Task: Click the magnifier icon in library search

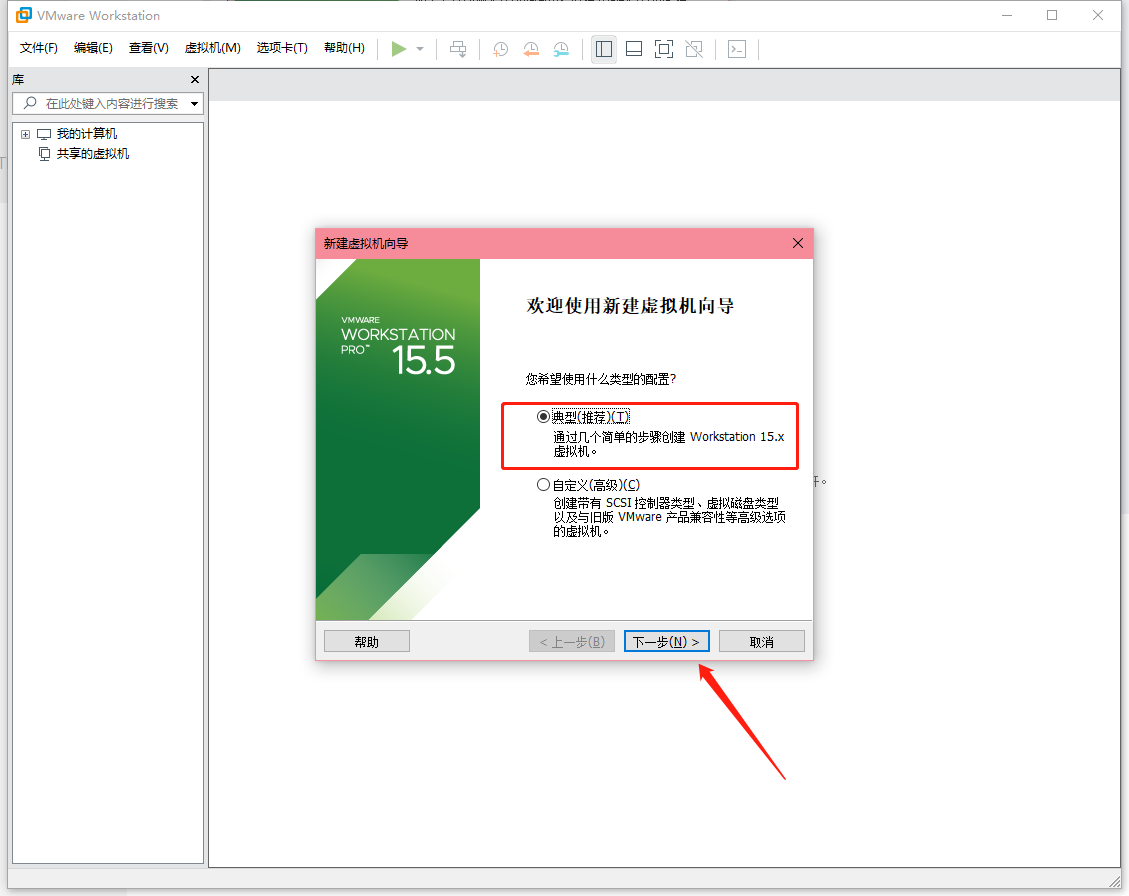Action: (30, 103)
